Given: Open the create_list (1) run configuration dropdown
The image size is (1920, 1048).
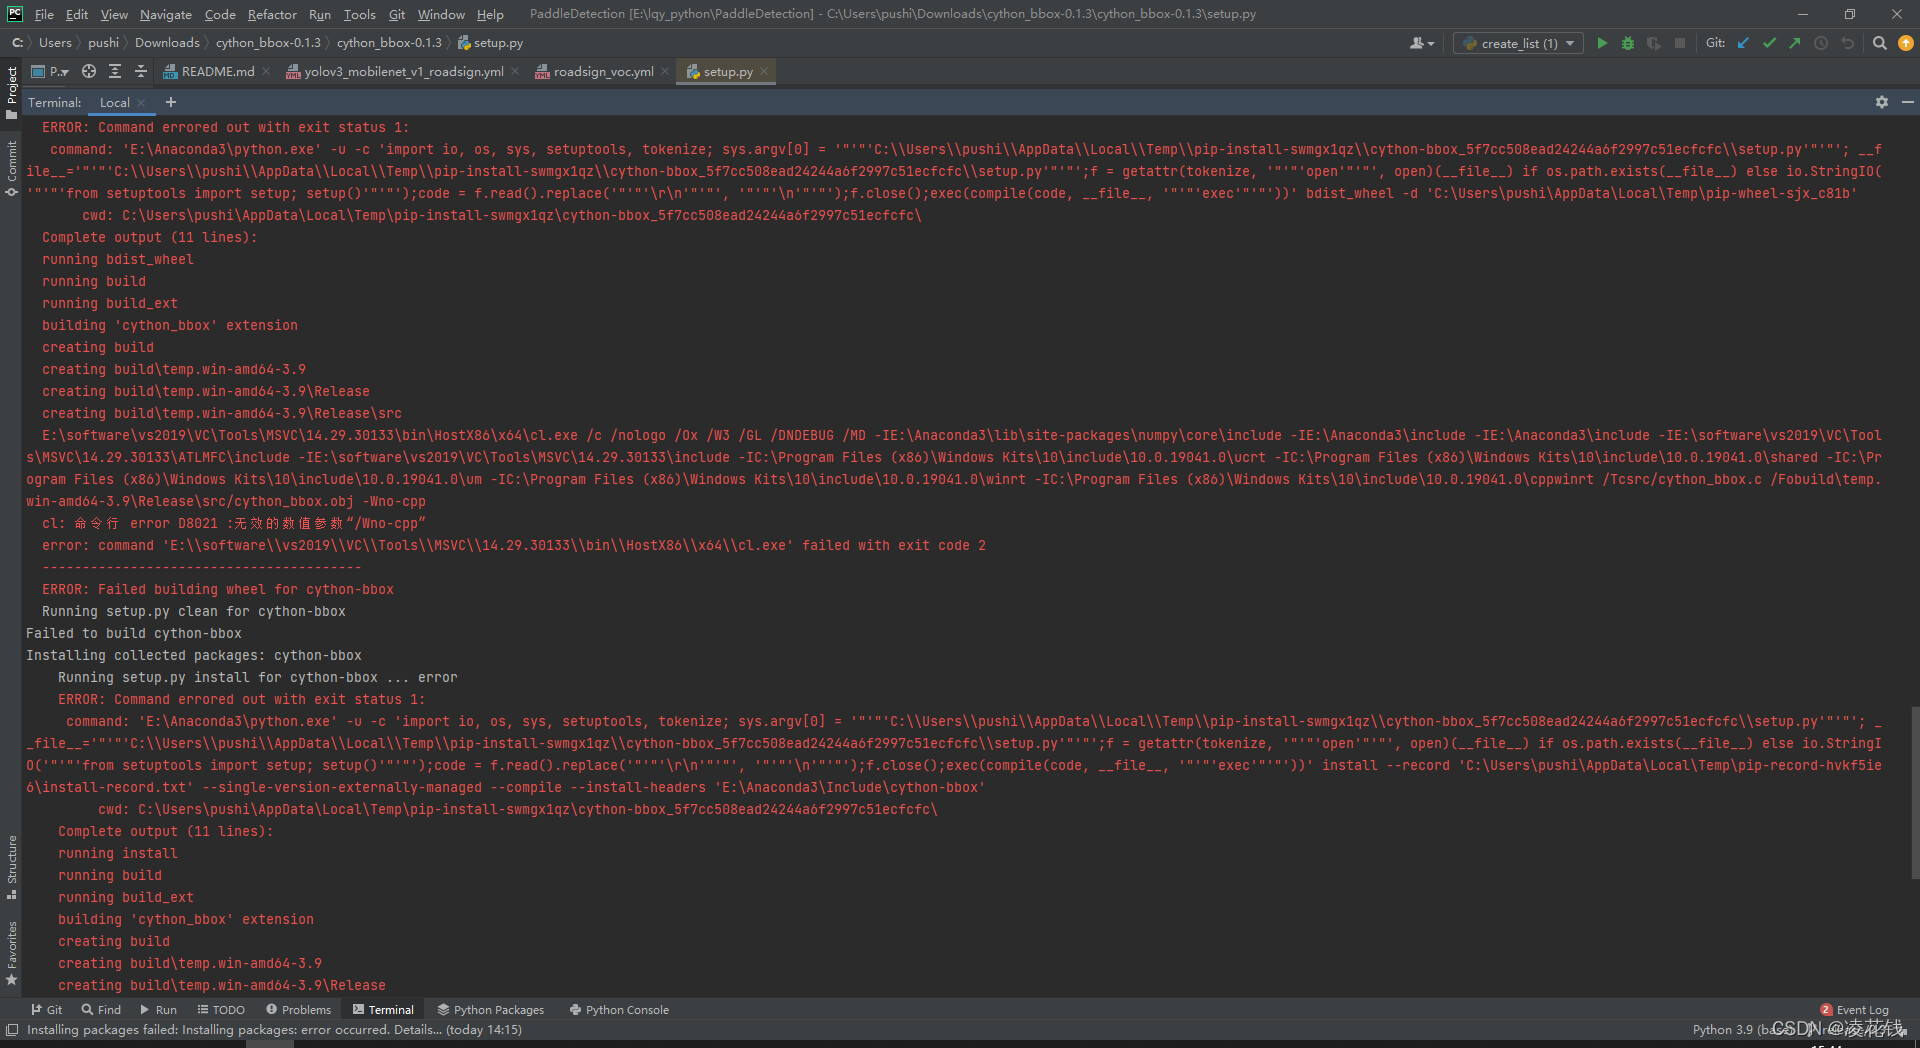Looking at the screenshot, I should (x=1518, y=43).
